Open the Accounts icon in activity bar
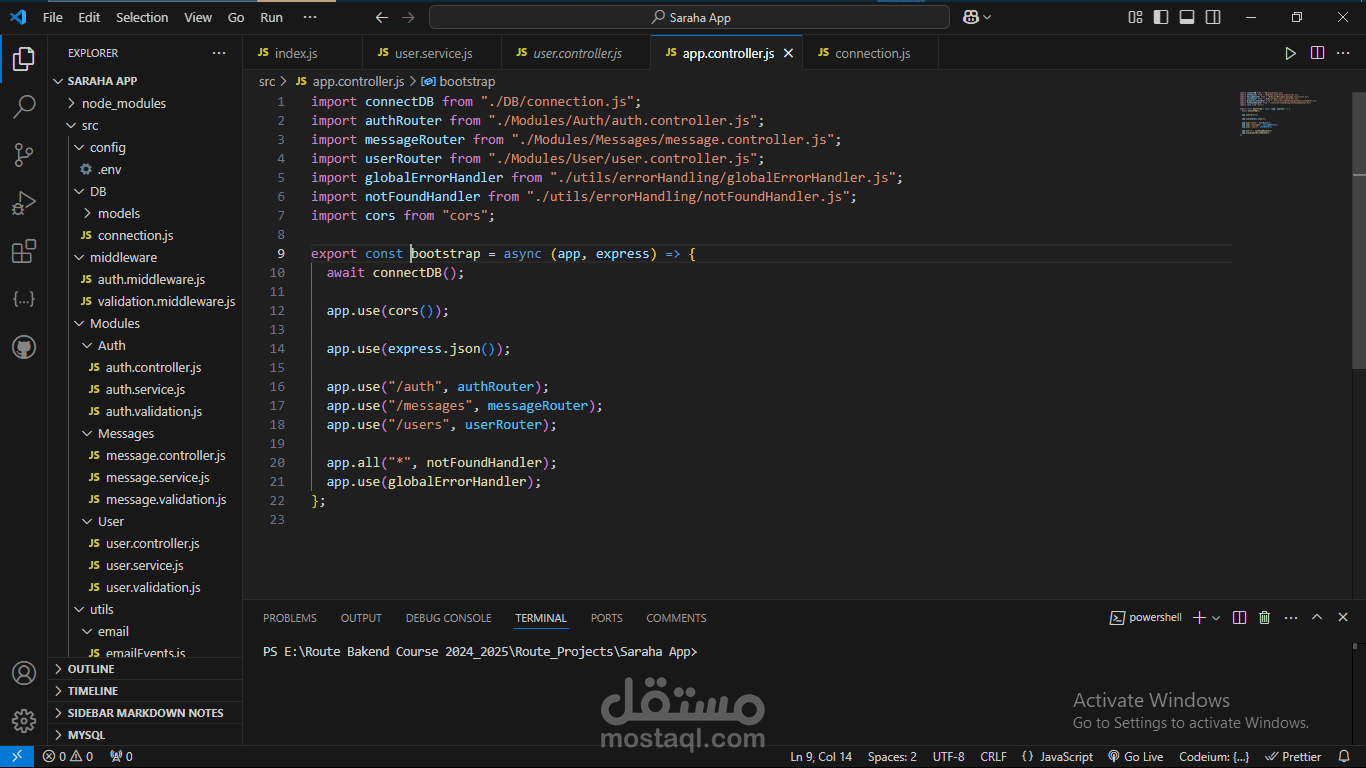The height and width of the screenshot is (768, 1366). [x=24, y=673]
